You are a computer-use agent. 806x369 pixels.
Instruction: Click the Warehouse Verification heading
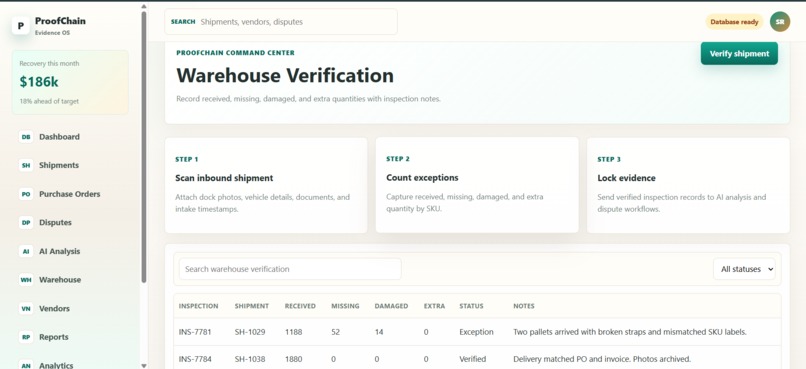tap(285, 76)
